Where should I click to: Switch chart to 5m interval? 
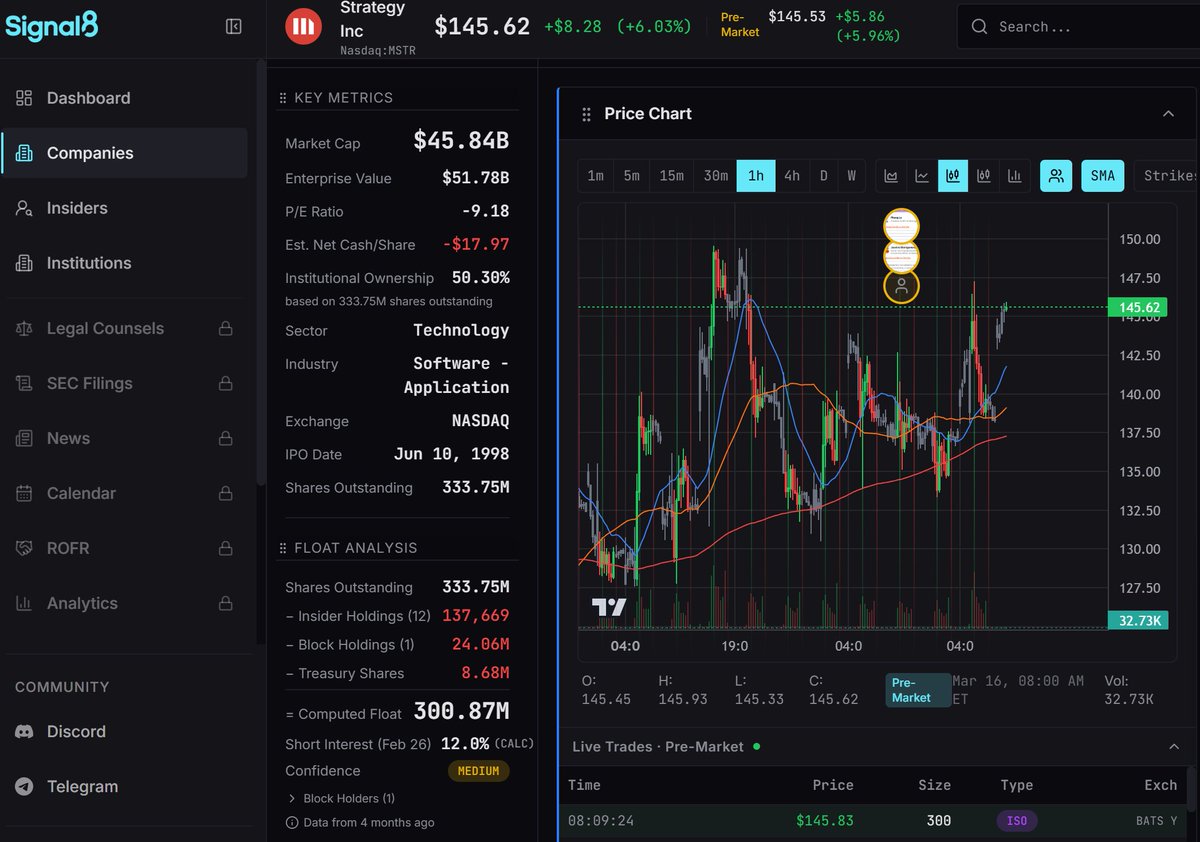(x=631, y=176)
